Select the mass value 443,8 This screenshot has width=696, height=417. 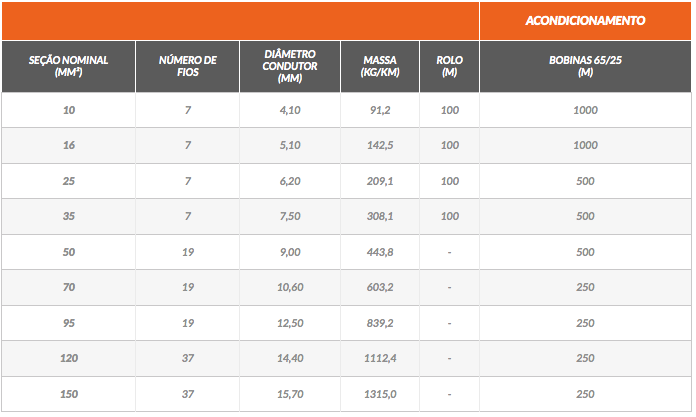pos(380,252)
